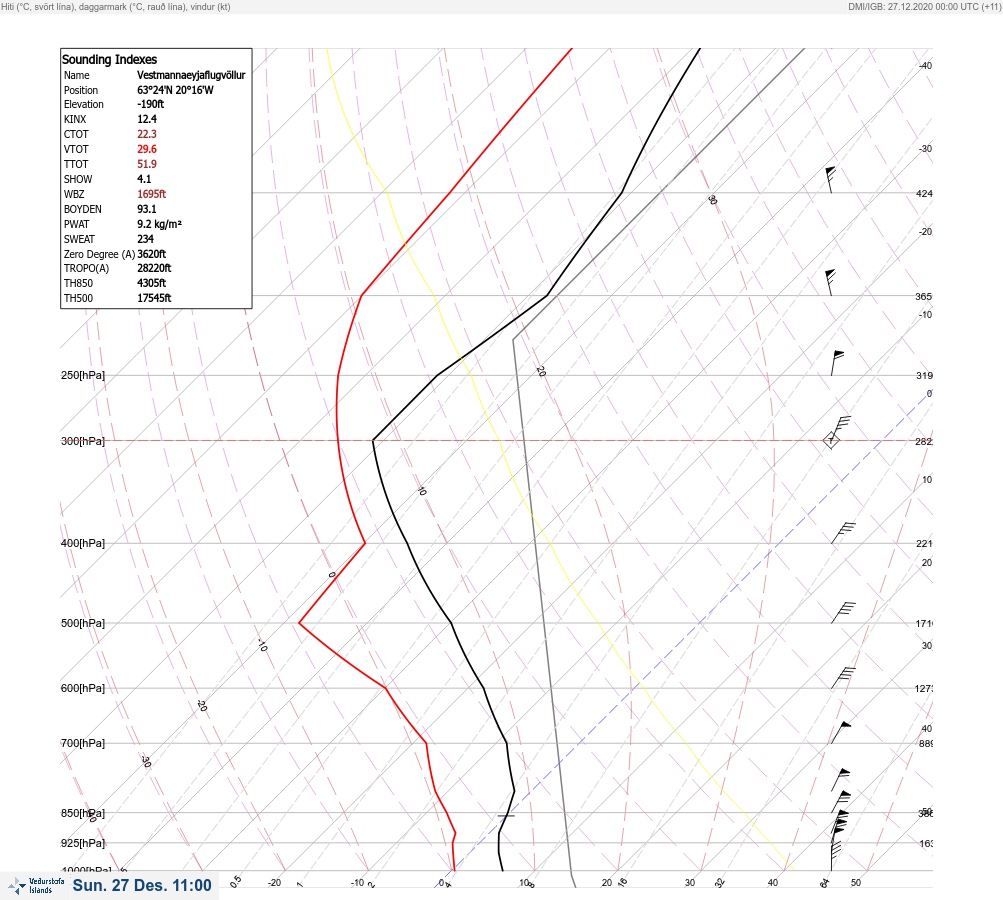The image size is (1003, 900).
Task: Click the position value 63°24'N 20°16'W
Action: [175, 90]
